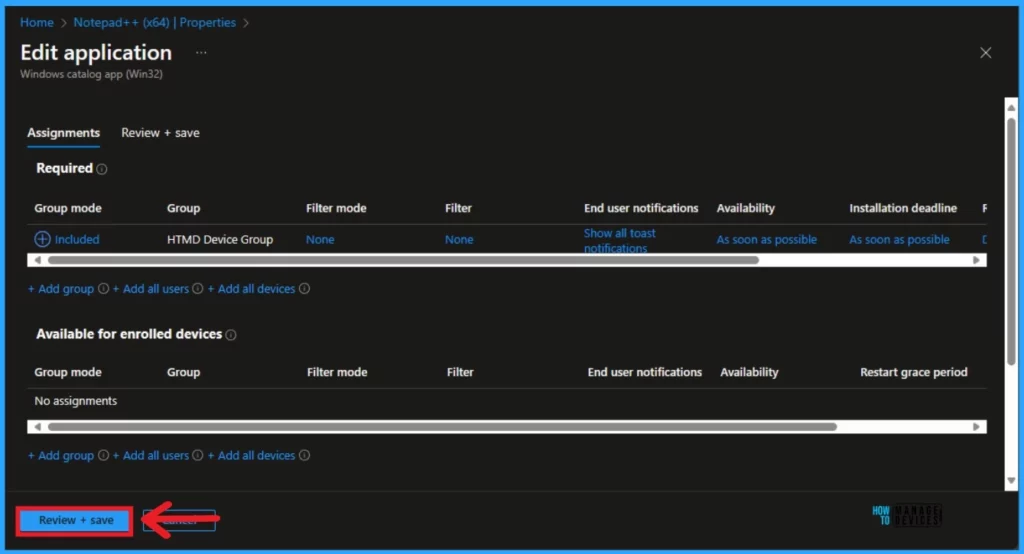1024x554 pixels.
Task: Click Availability As soon as possible link
Action: tap(767, 239)
